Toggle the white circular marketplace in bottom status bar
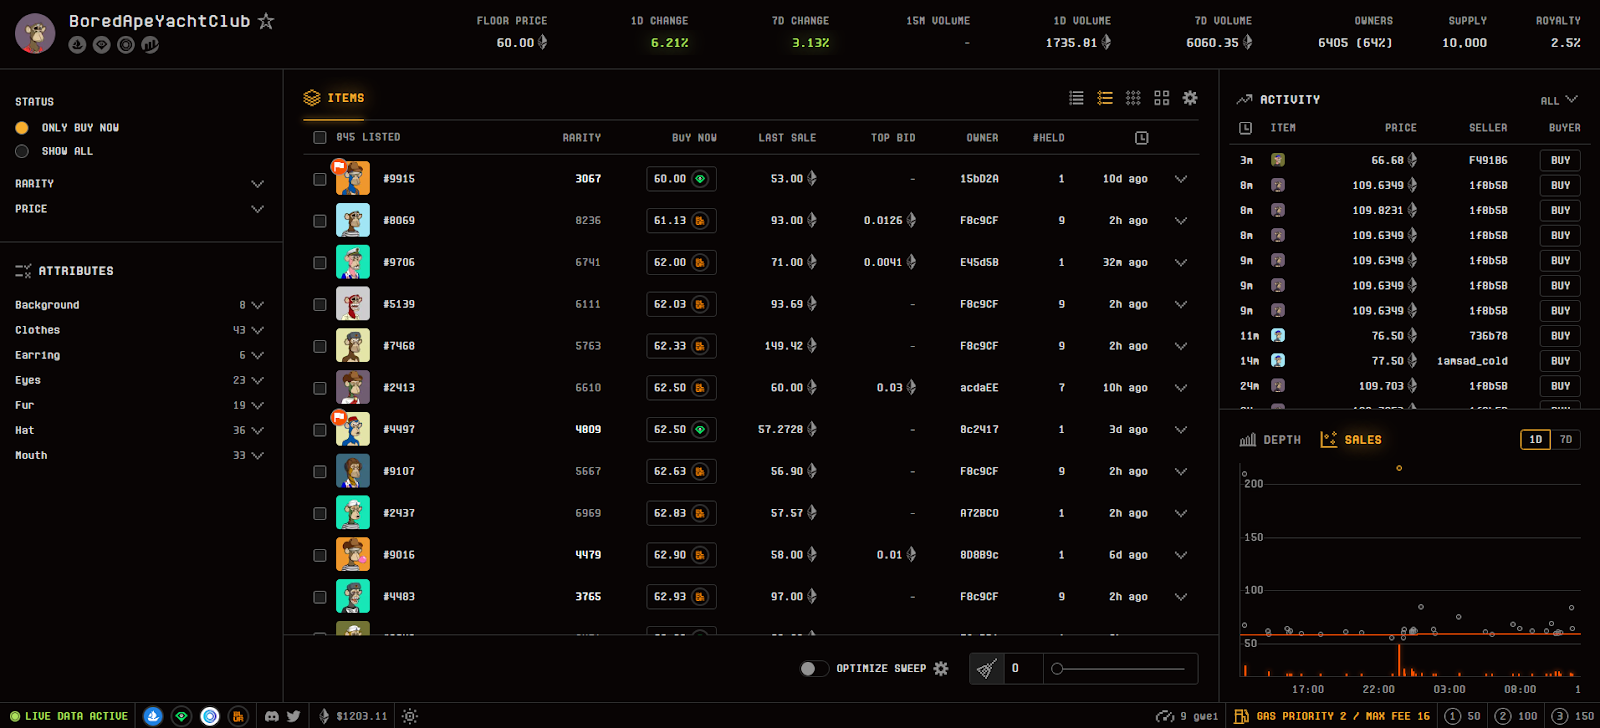The width and height of the screenshot is (1600, 728). coord(210,716)
